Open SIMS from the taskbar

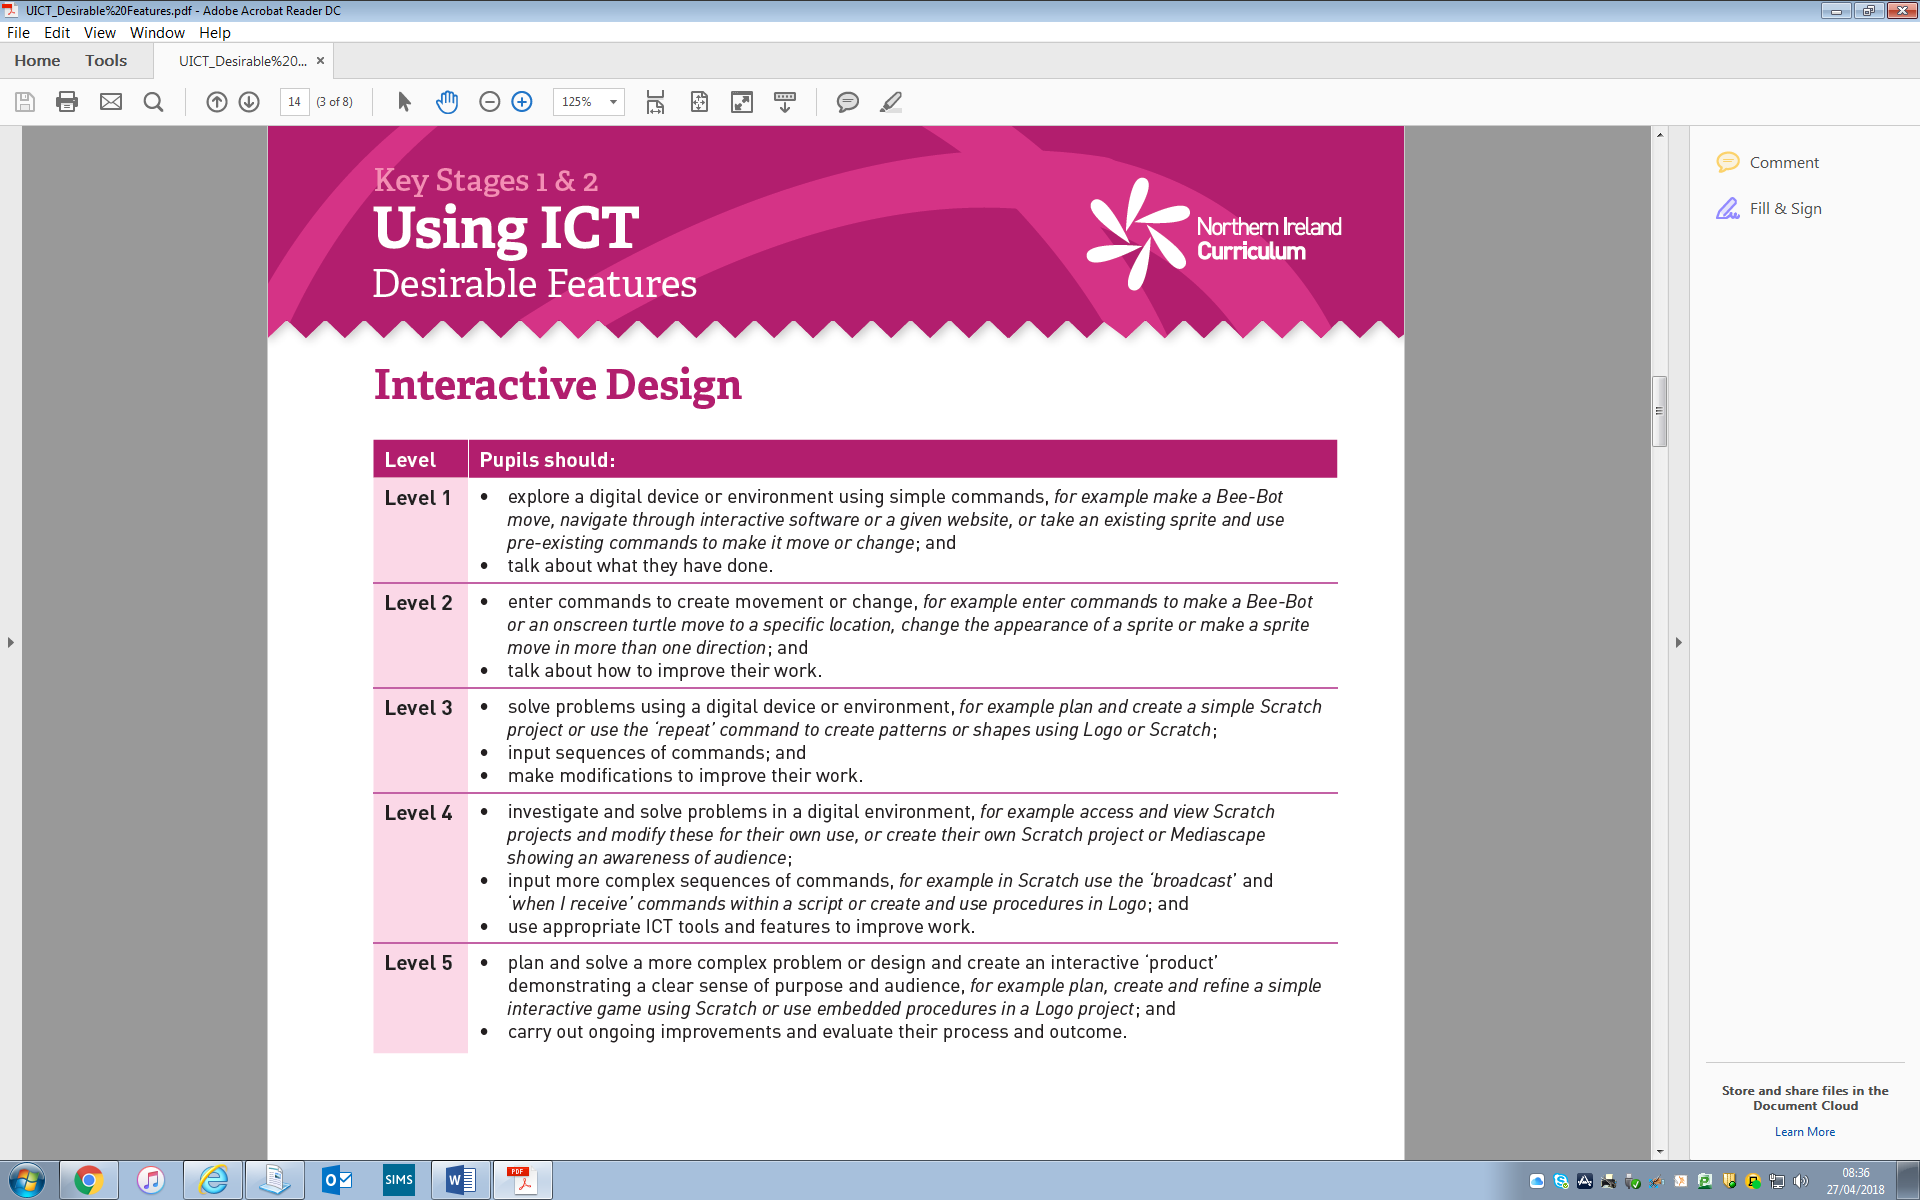pos(399,1181)
